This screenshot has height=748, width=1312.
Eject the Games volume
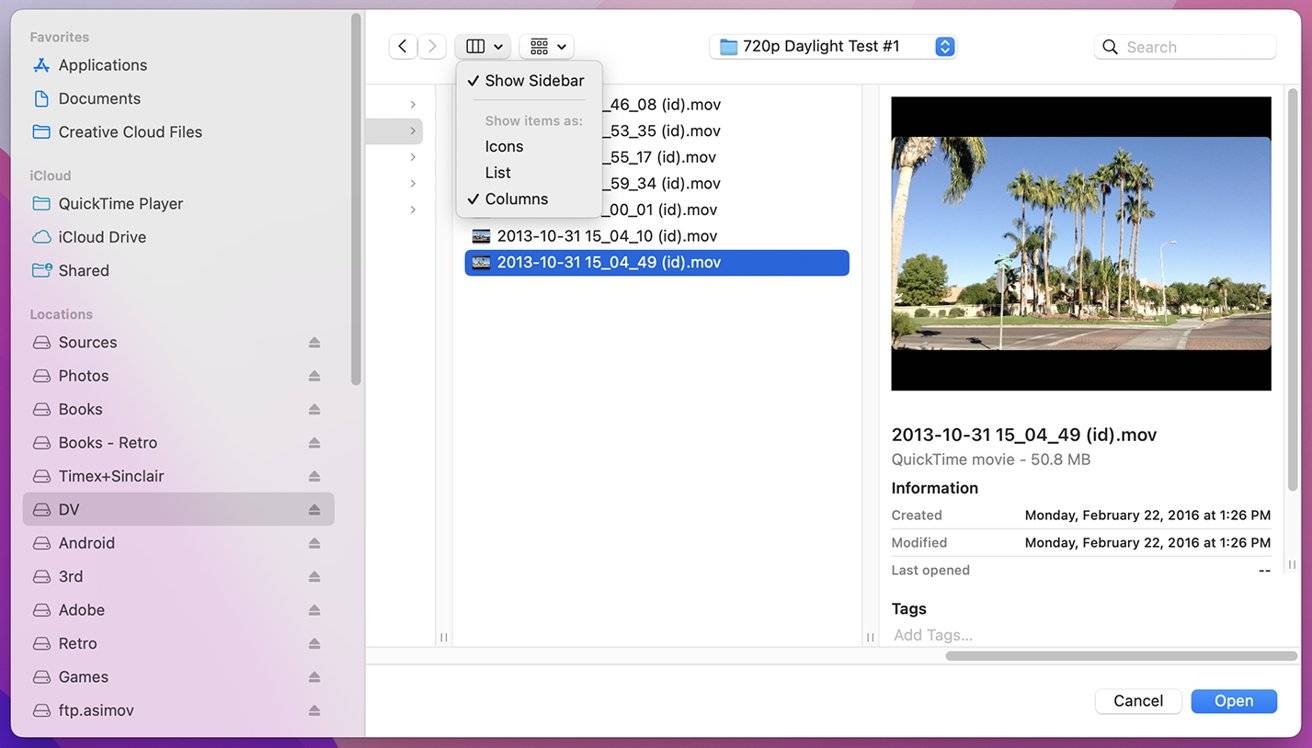[x=314, y=677]
